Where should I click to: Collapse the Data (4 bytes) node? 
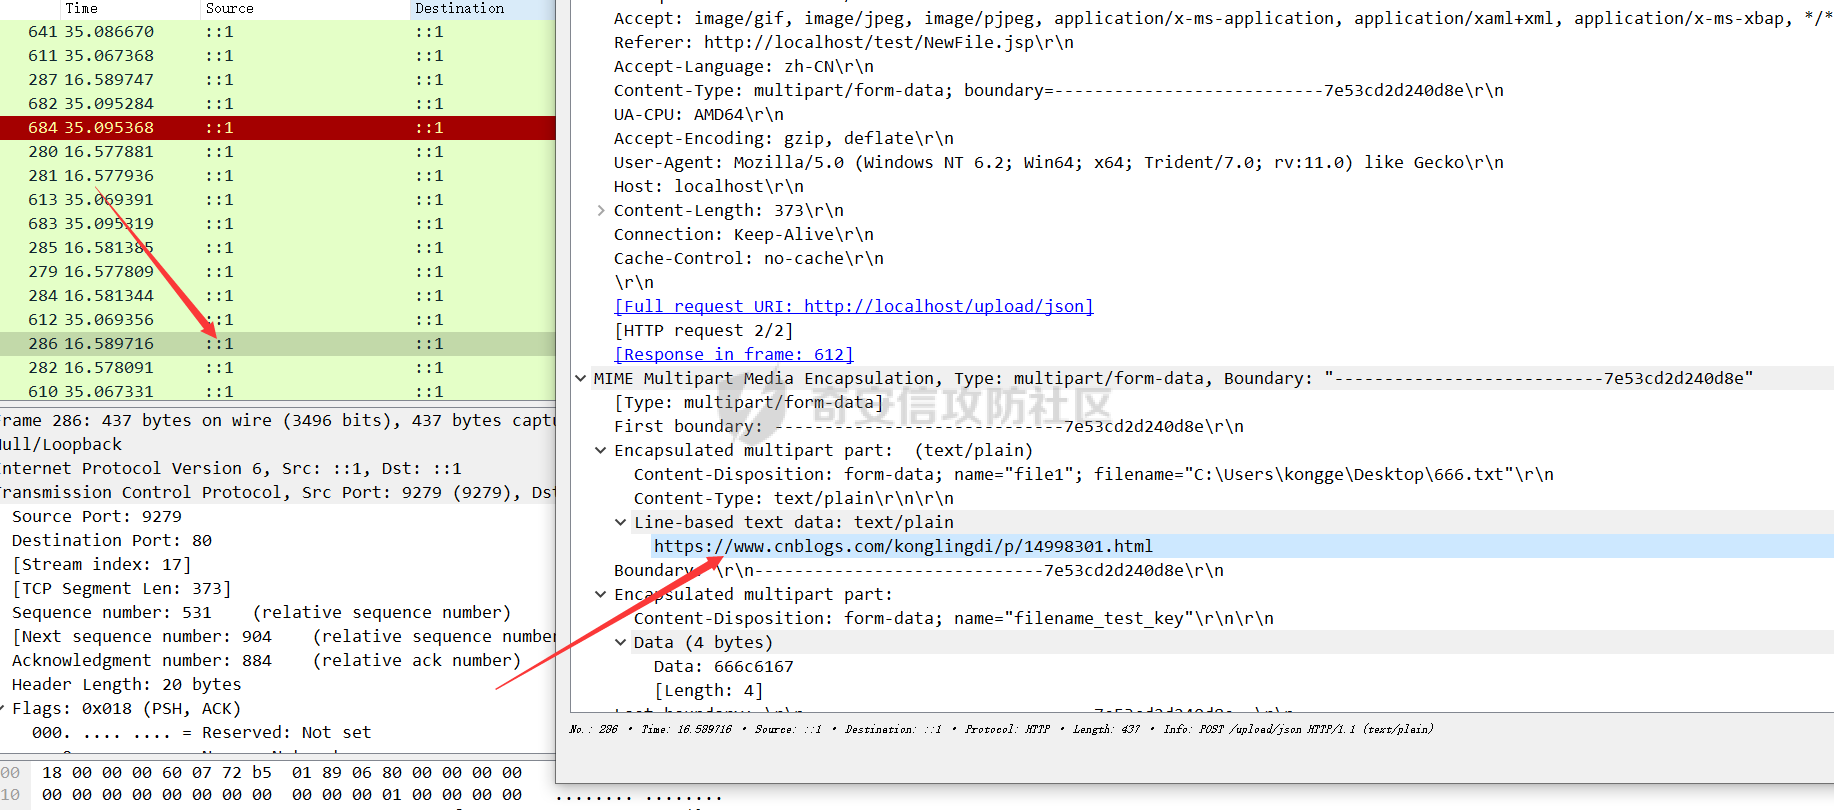click(x=620, y=642)
